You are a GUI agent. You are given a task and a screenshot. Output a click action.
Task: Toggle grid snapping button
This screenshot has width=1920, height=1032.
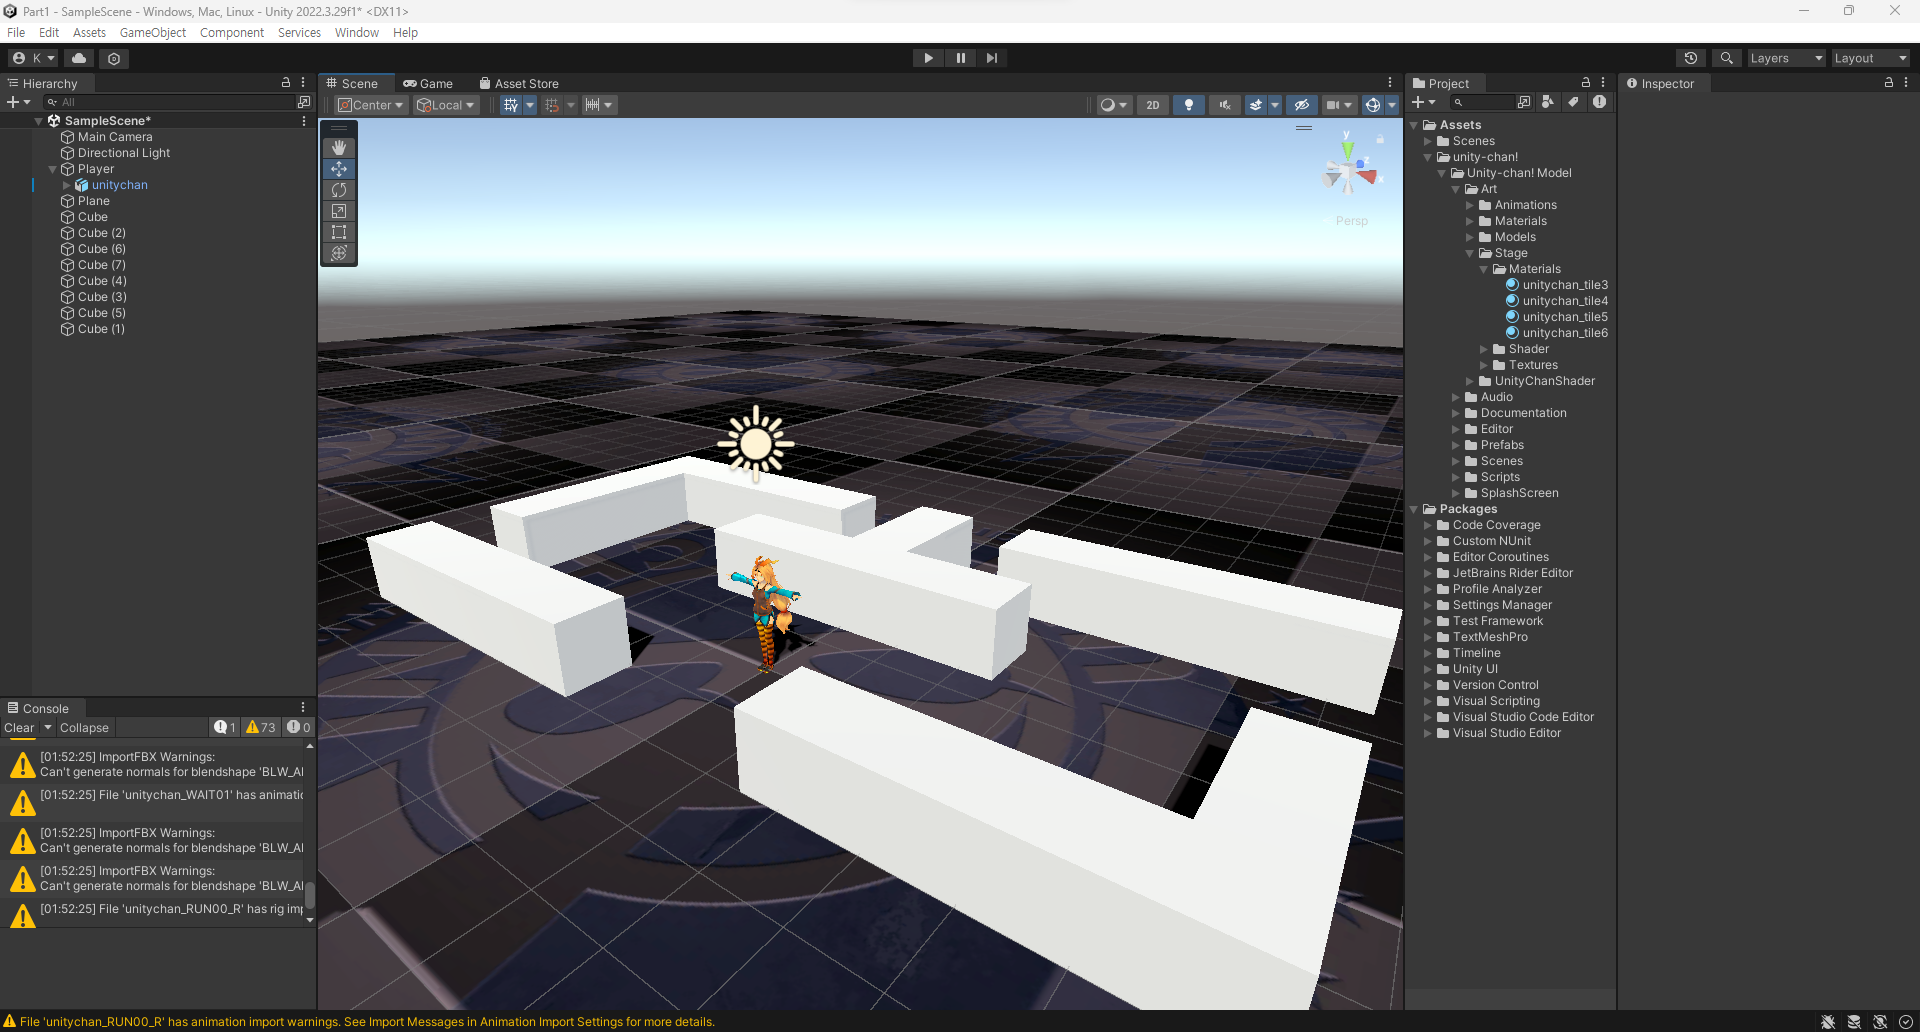point(552,105)
